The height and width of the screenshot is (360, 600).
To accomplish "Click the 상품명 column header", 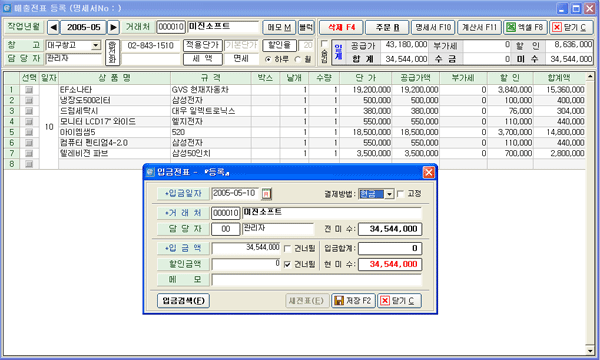I will 114,78.
